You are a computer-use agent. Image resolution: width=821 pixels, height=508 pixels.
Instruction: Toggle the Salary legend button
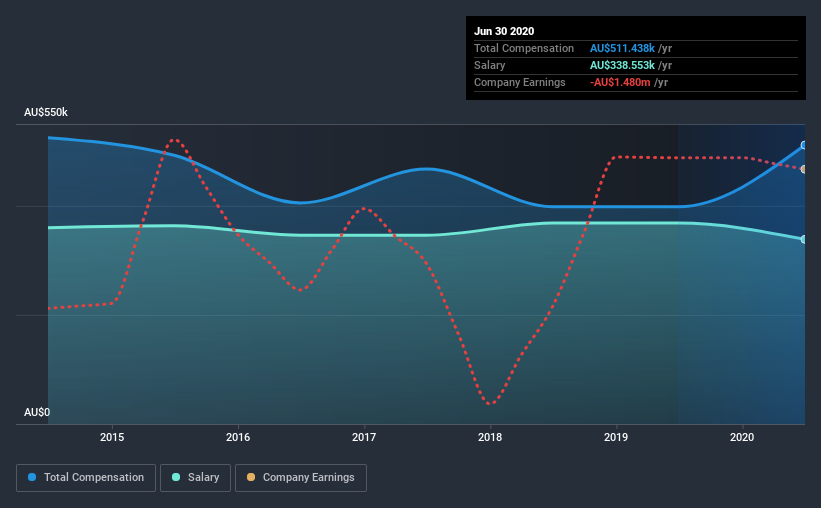pos(195,478)
